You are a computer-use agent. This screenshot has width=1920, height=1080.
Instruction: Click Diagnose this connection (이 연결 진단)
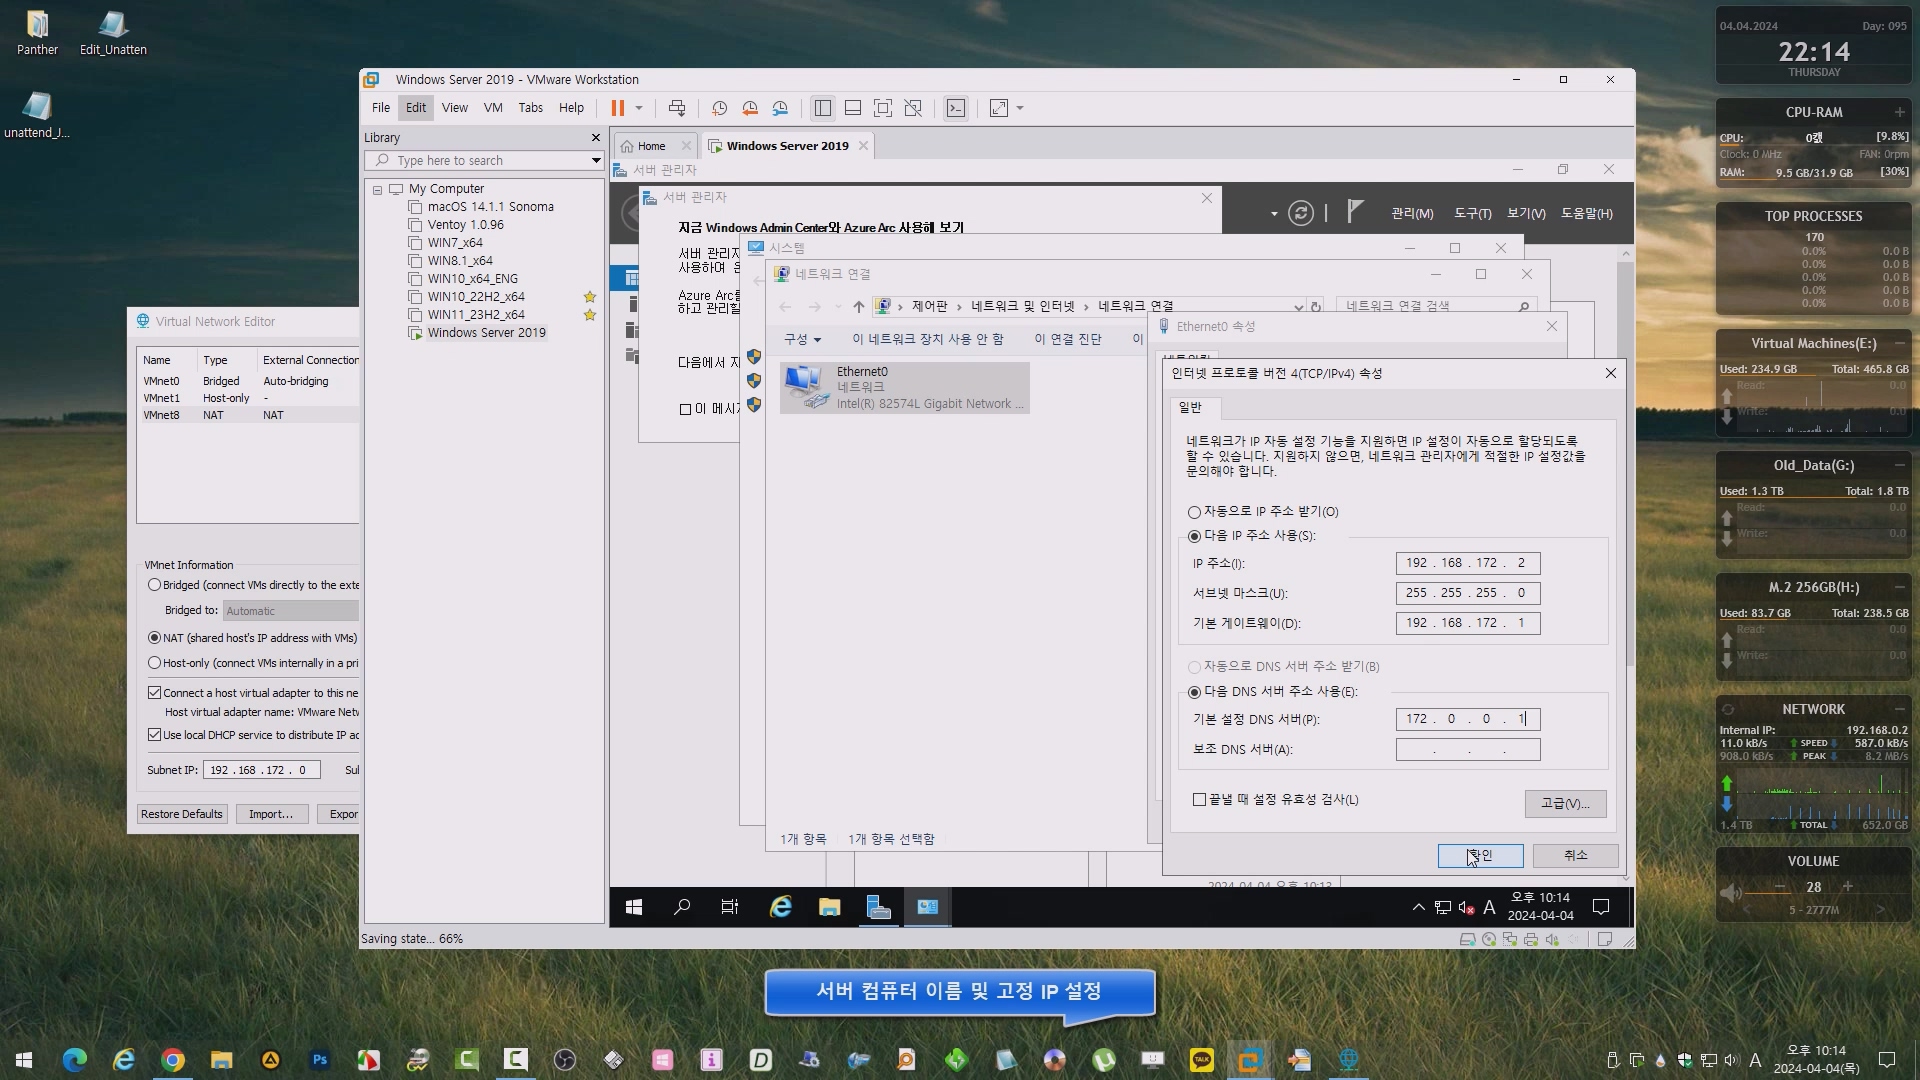coord(1067,340)
